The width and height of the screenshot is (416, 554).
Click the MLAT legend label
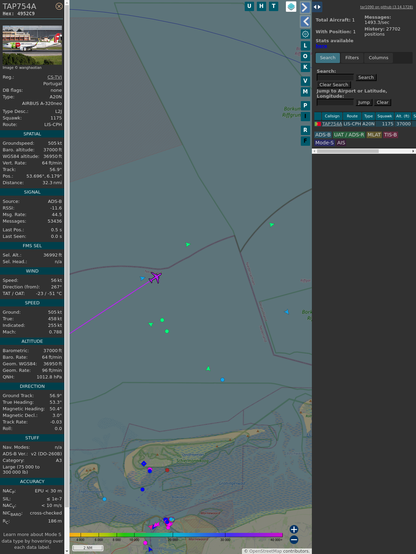click(374, 135)
